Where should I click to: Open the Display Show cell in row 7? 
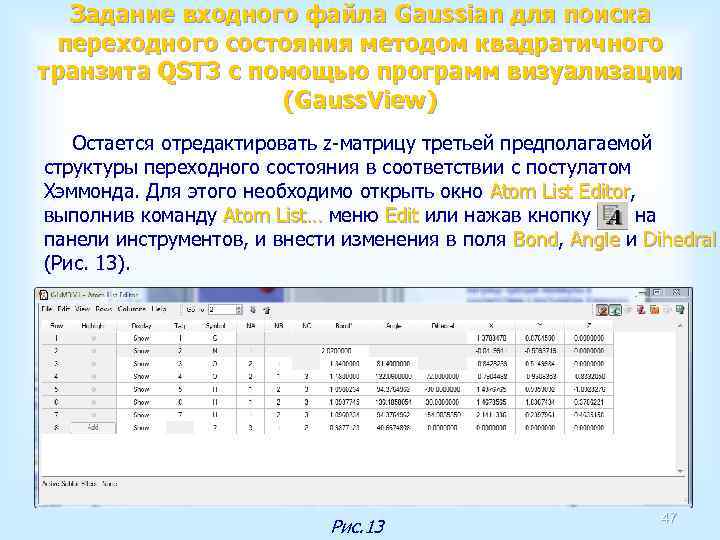[141, 415]
